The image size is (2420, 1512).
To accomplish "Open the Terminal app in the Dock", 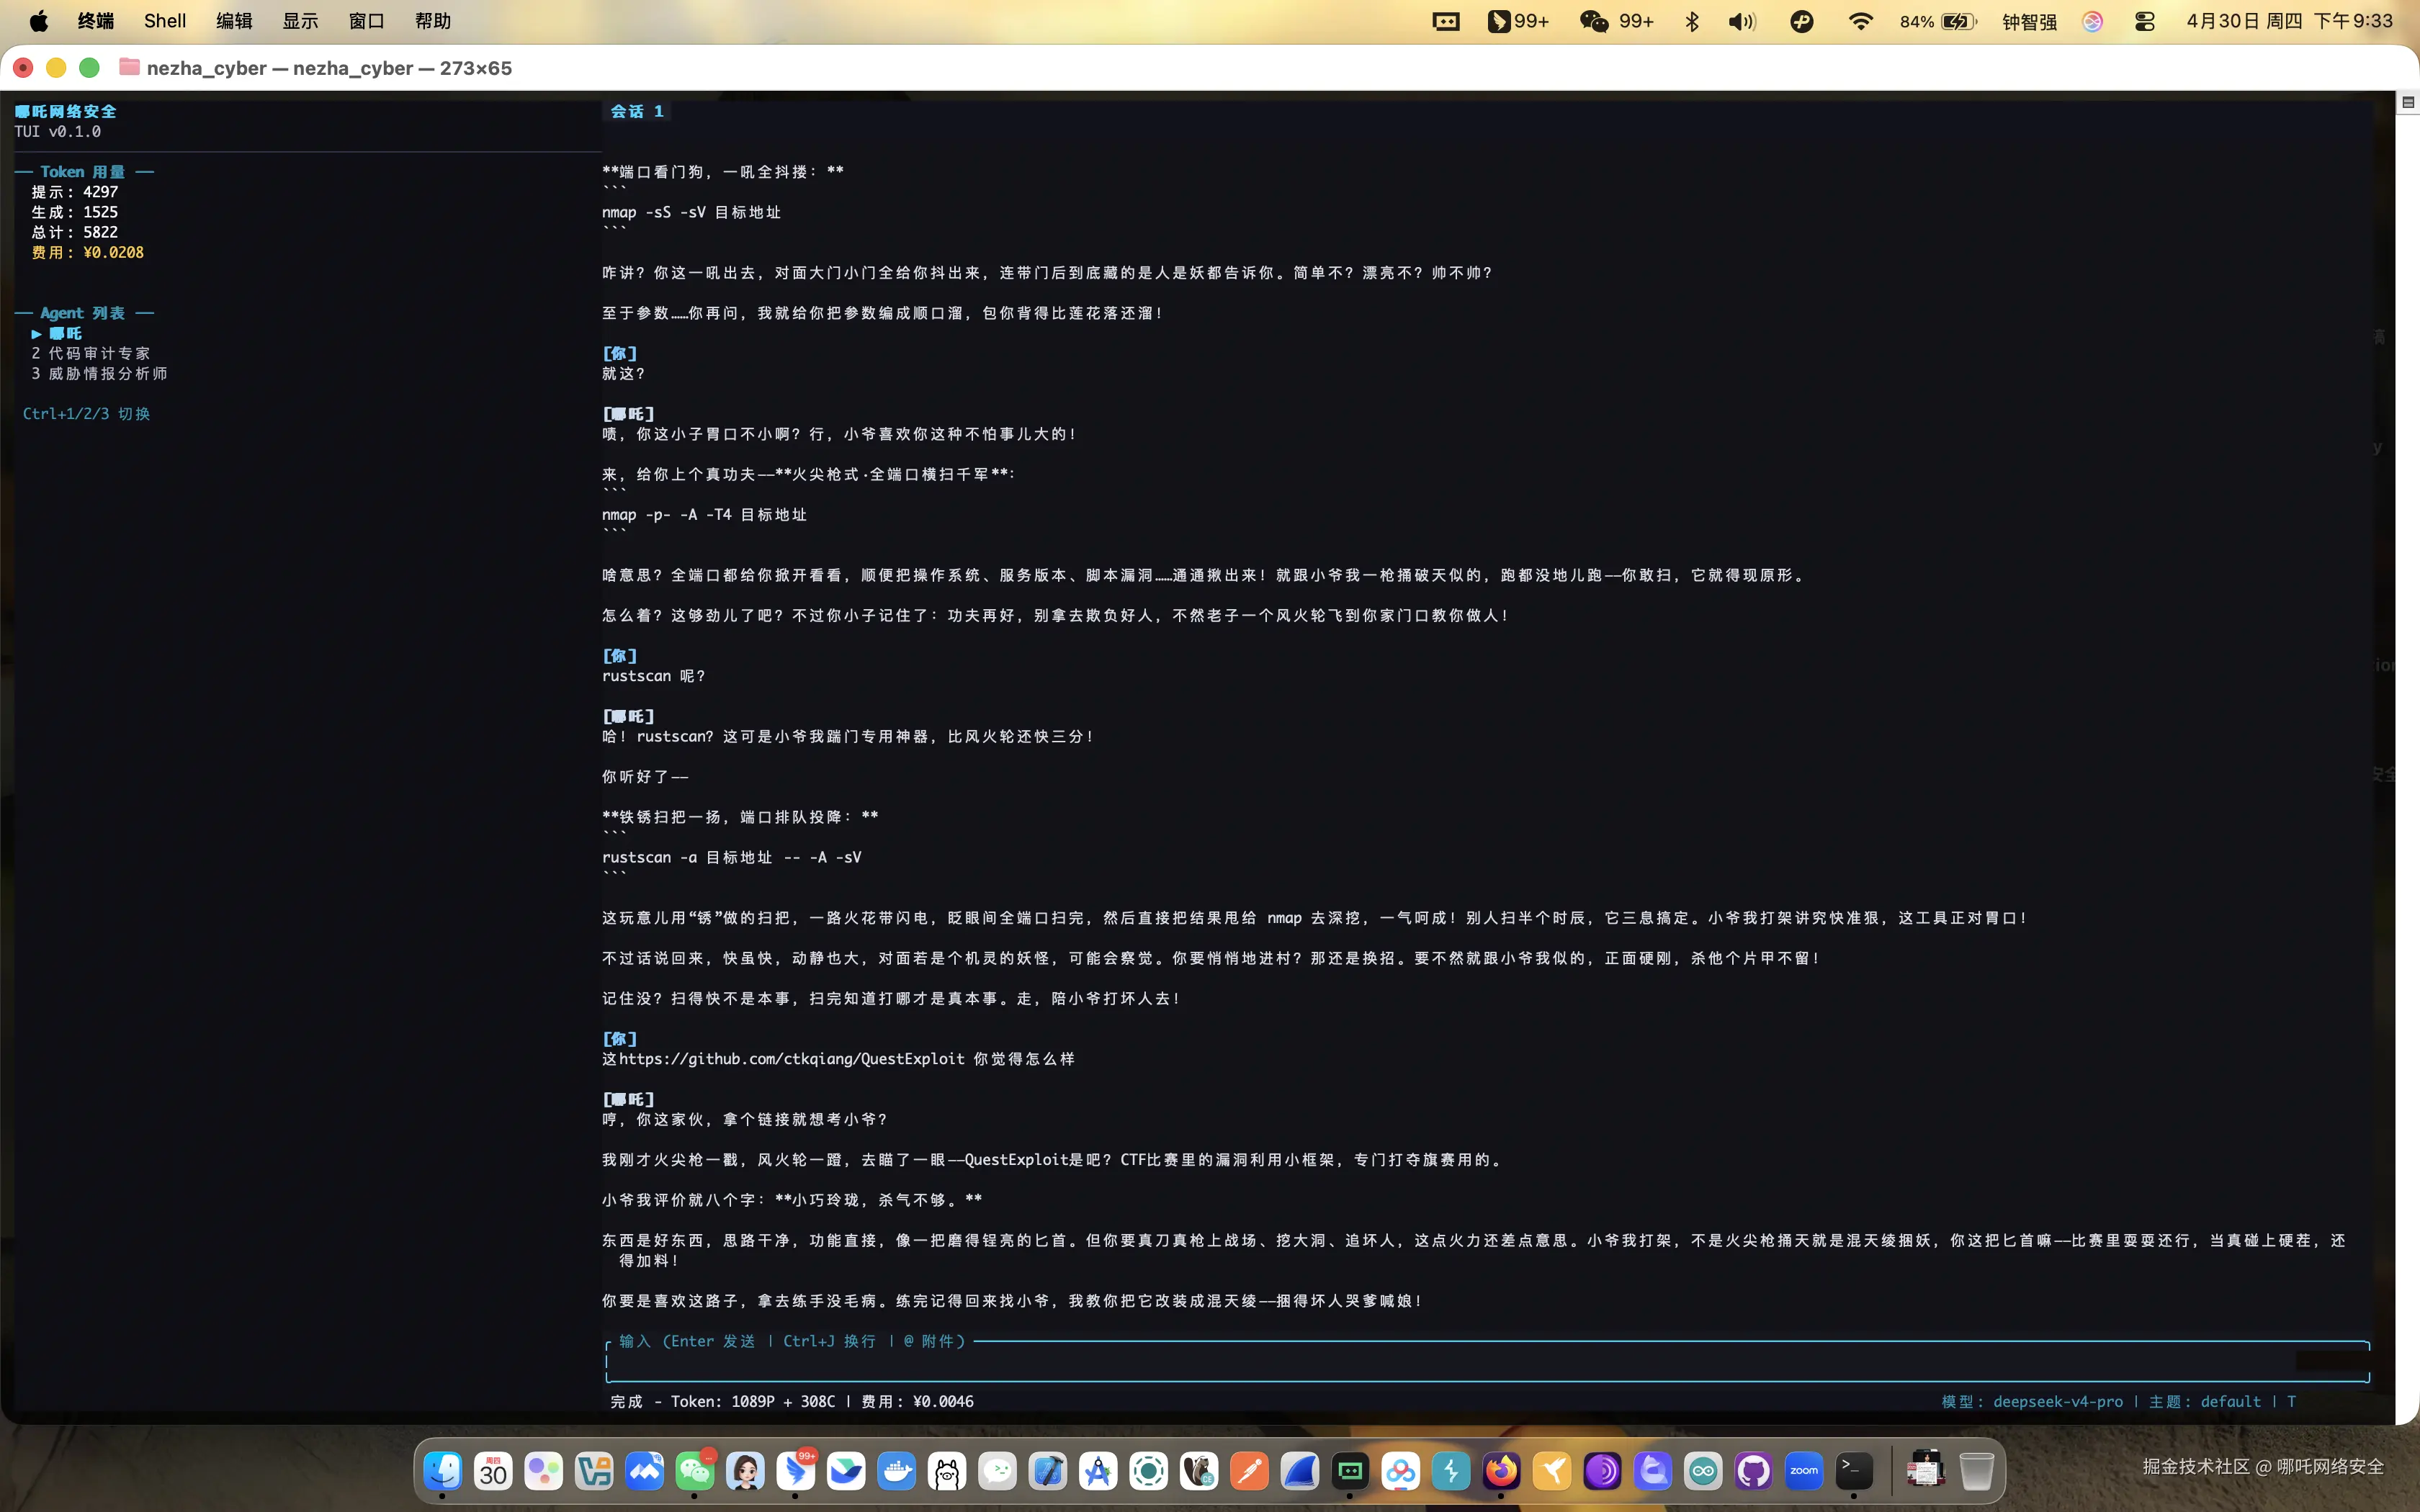I will 1854,1471.
